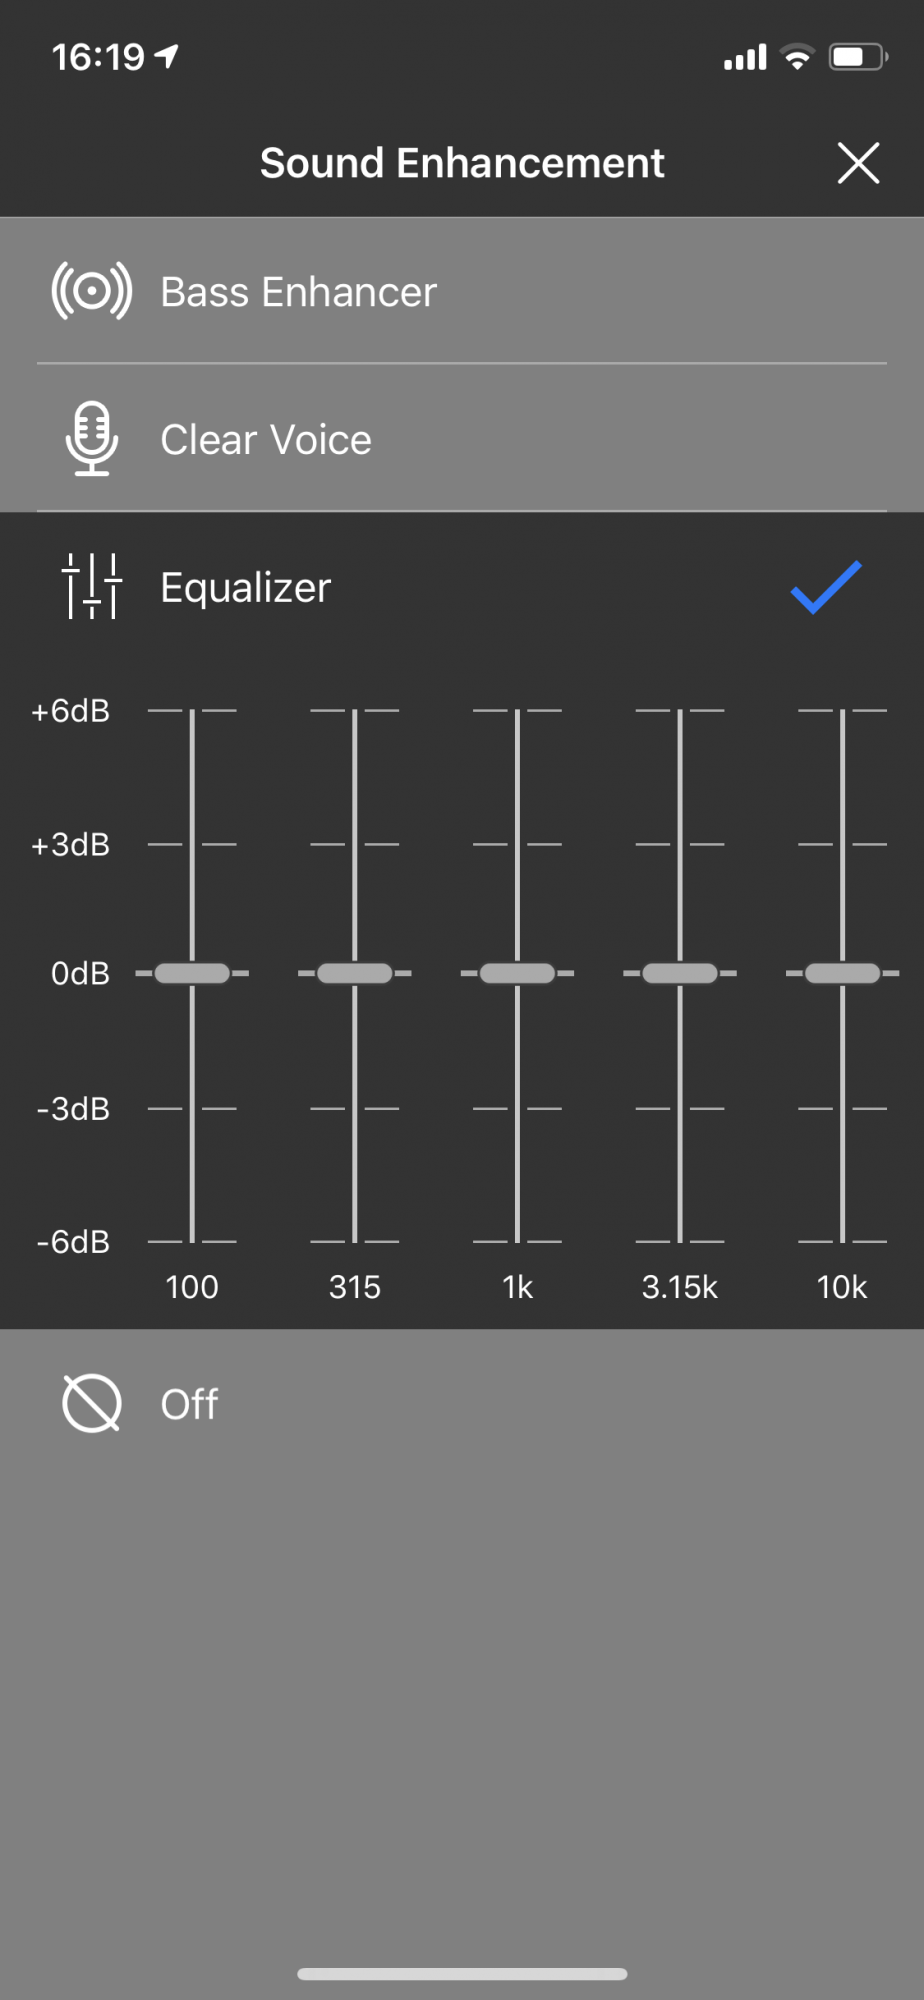The width and height of the screenshot is (924, 2000).
Task: Click the 100 Hz slider handle
Action: (192, 973)
